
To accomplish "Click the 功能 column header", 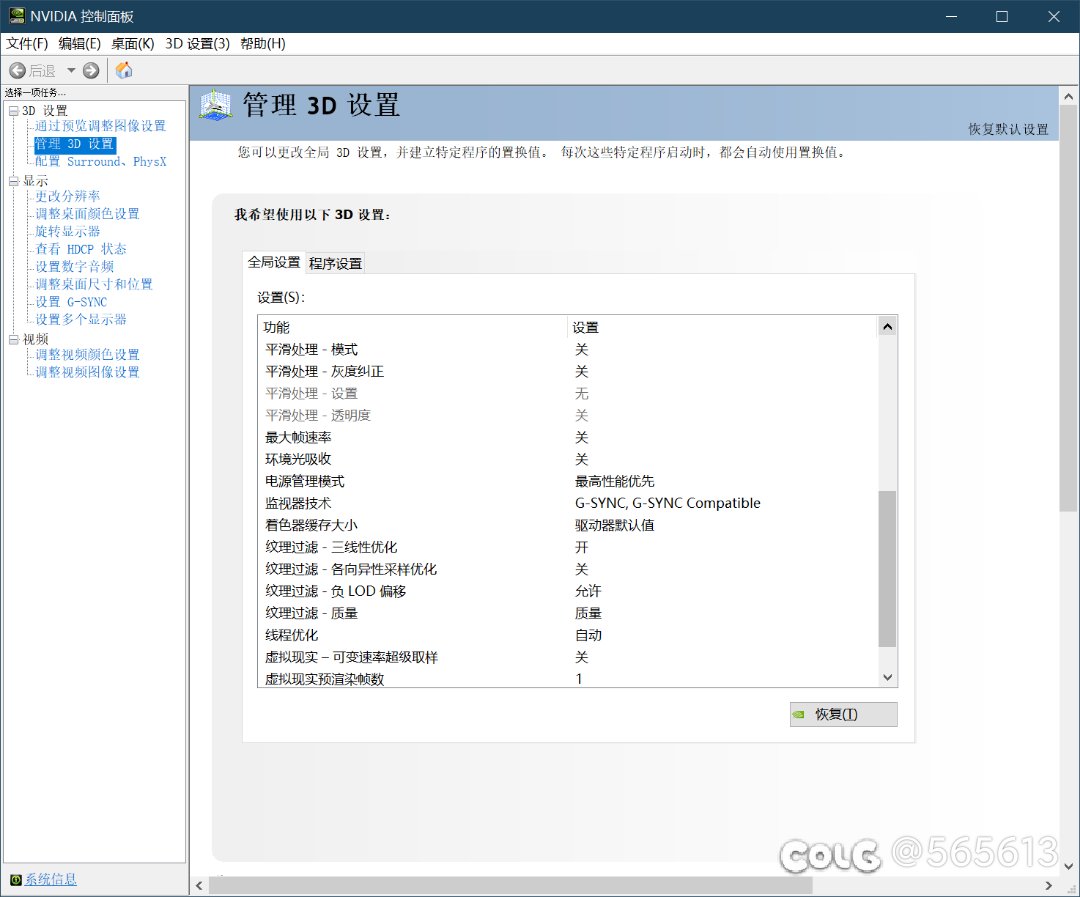I will coord(413,327).
